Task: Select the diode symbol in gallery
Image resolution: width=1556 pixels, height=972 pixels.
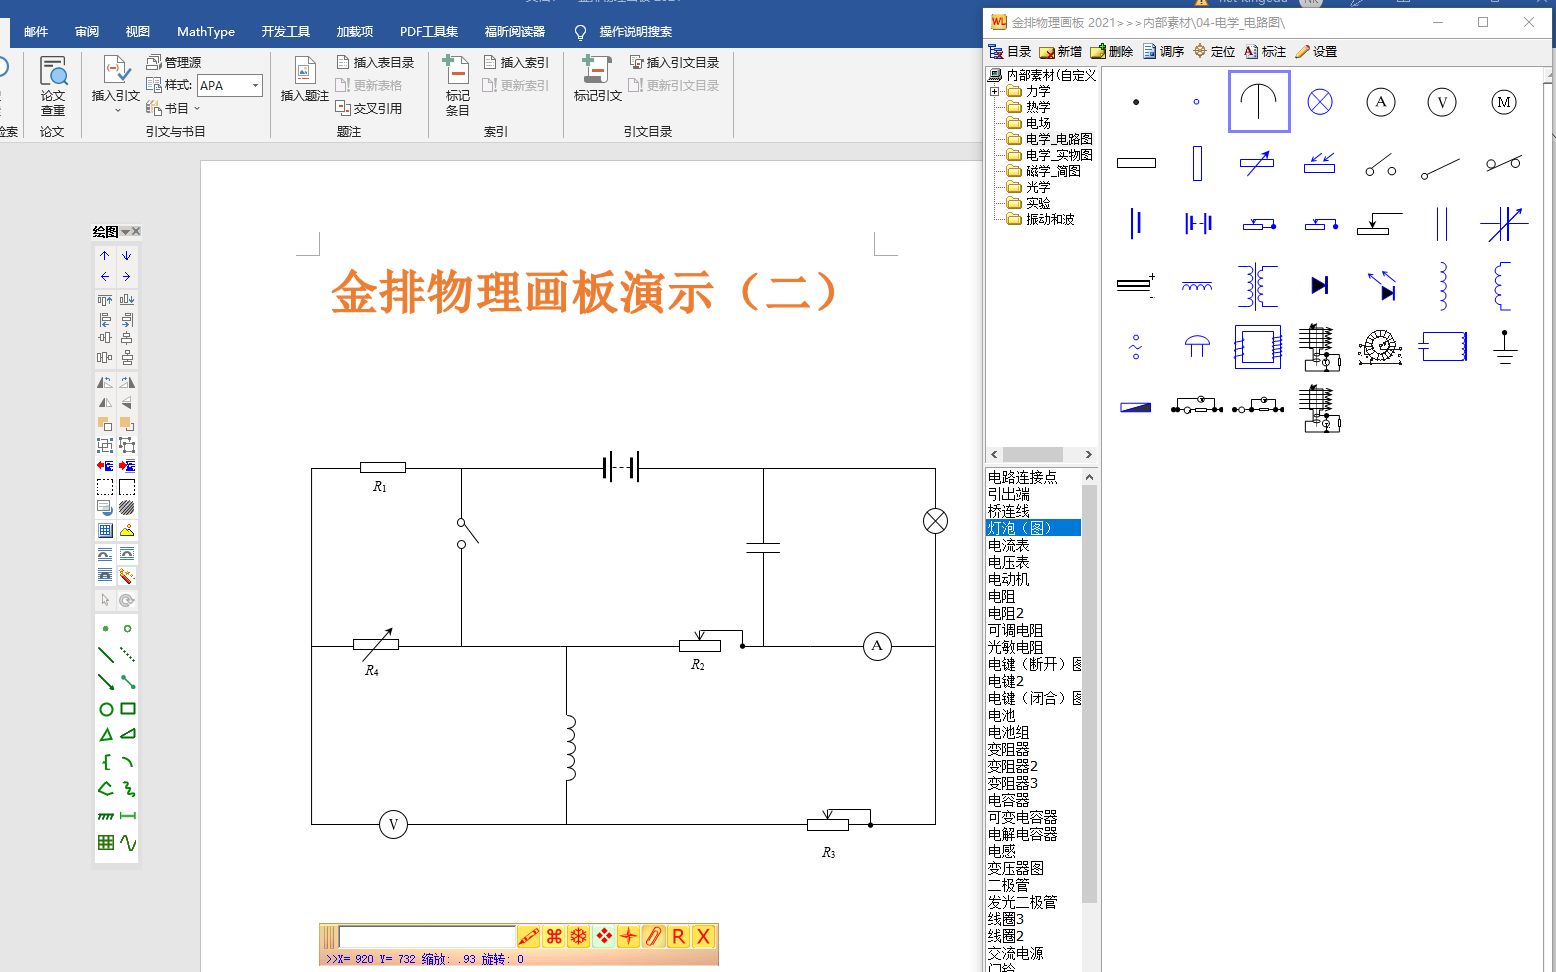Action: click(x=1320, y=286)
